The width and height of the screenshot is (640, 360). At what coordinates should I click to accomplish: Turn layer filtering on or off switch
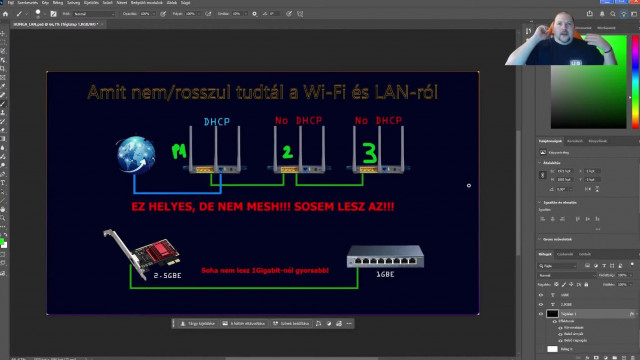pos(632,265)
